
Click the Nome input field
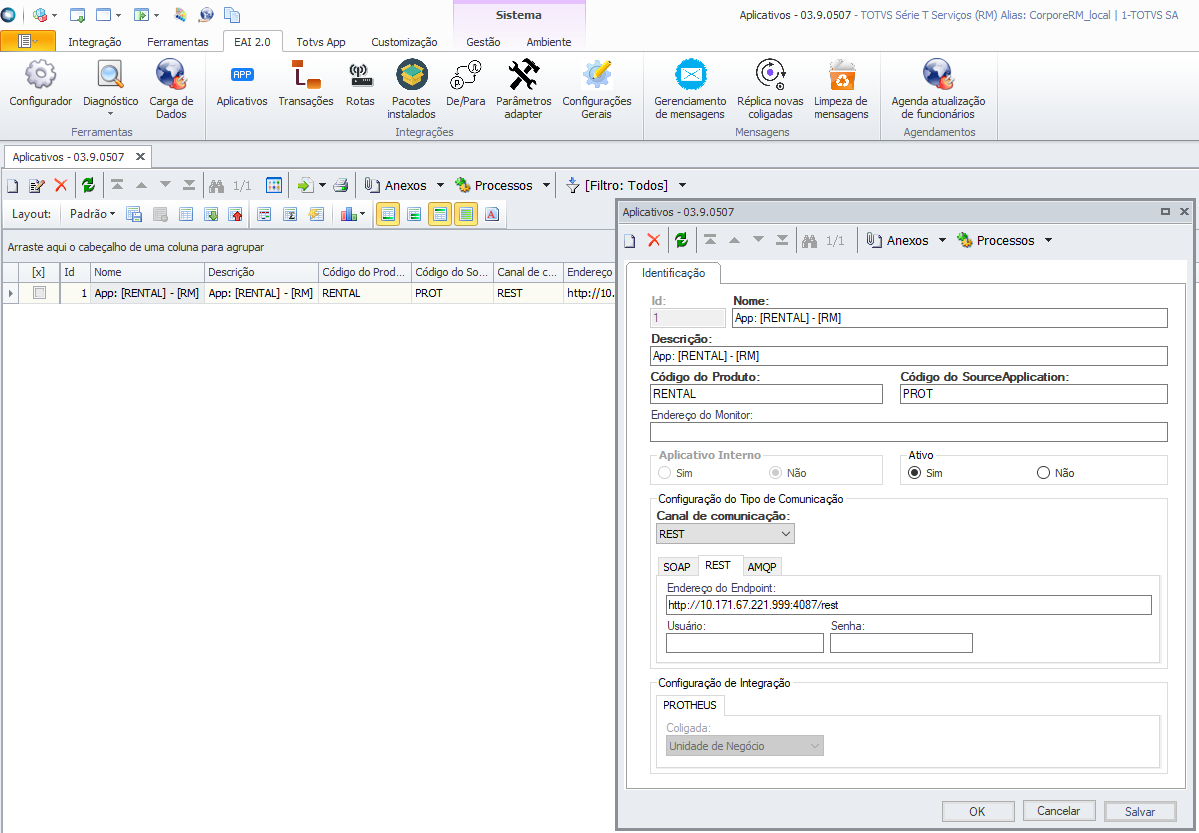pos(950,317)
